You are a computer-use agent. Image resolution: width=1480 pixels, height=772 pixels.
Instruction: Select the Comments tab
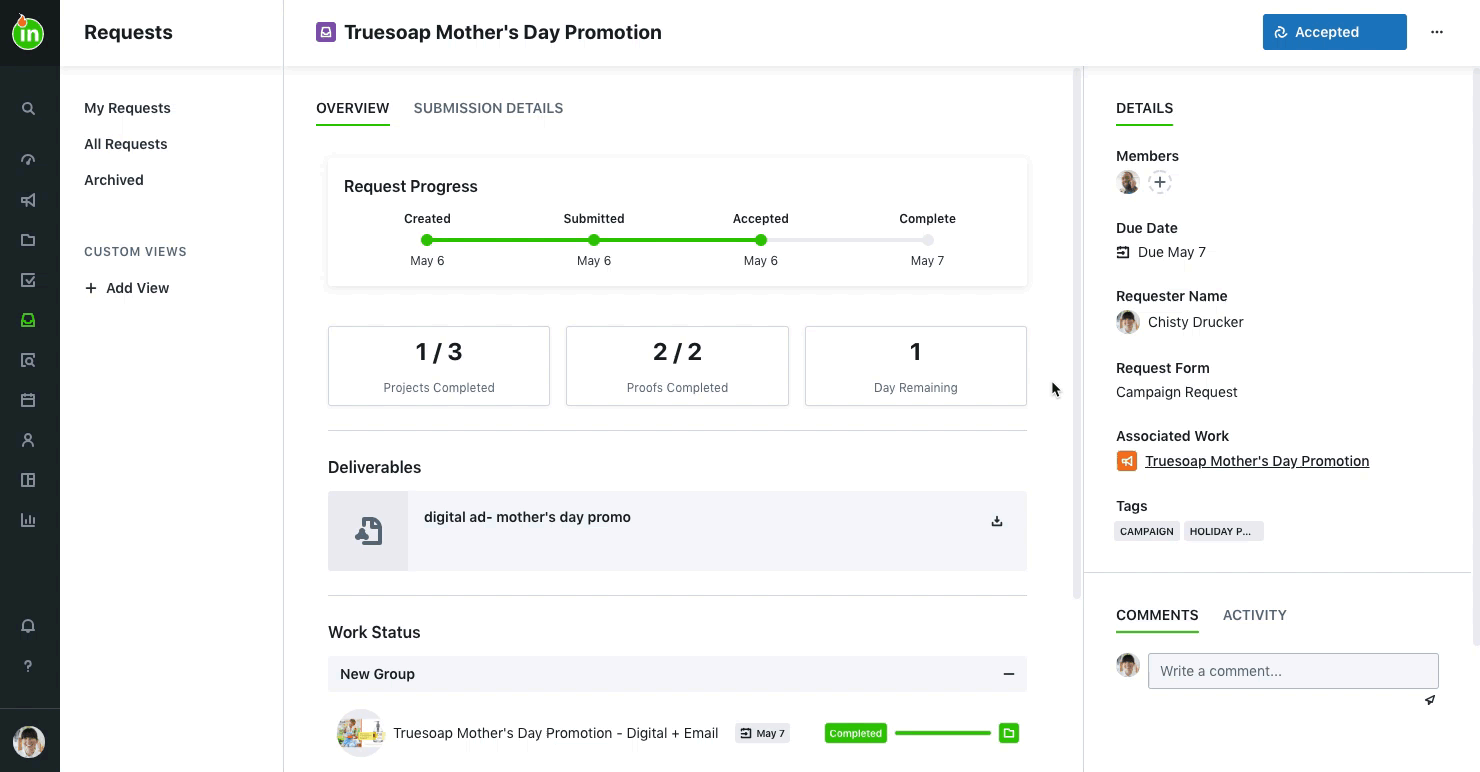click(1157, 615)
